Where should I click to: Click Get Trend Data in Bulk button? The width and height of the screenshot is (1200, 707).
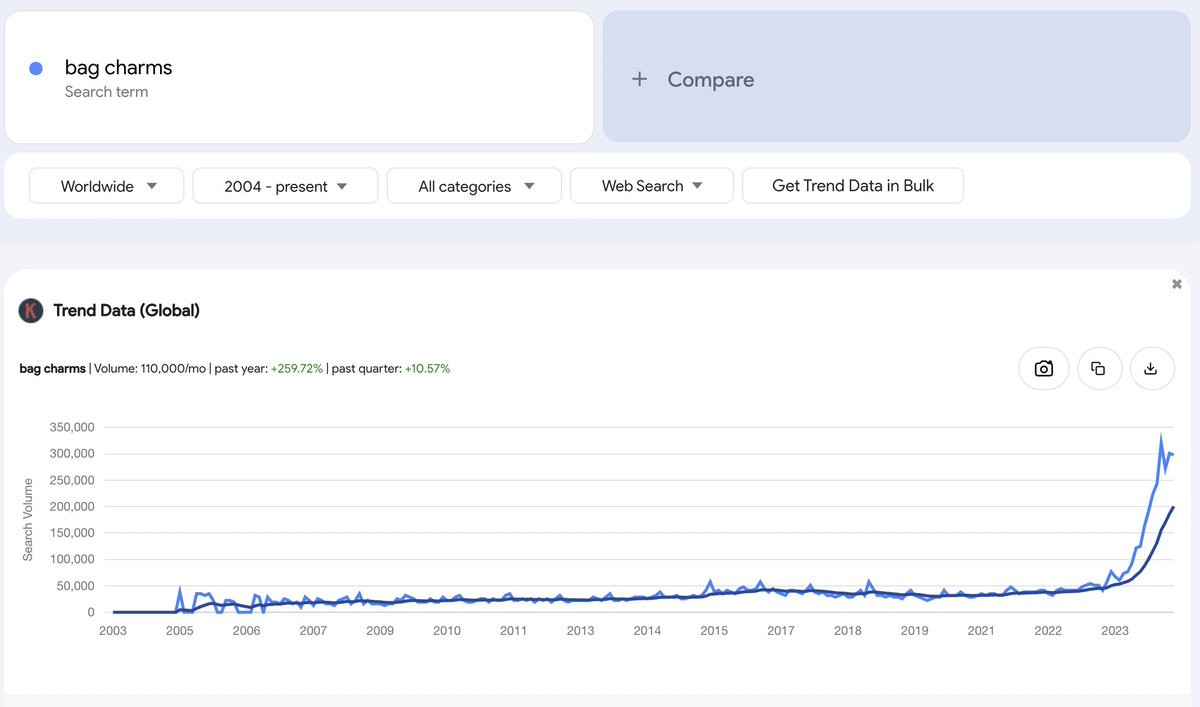853,186
